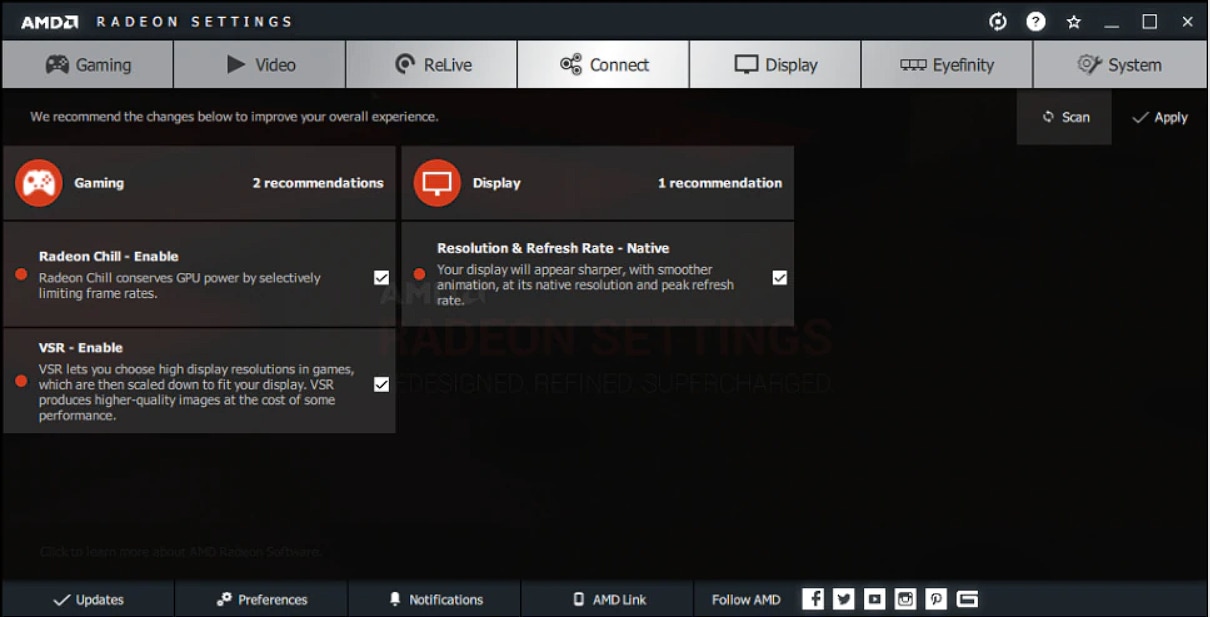The image size is (1210, 617).
Task: Open Preferences in bottom bar
Action: (262, 599)
